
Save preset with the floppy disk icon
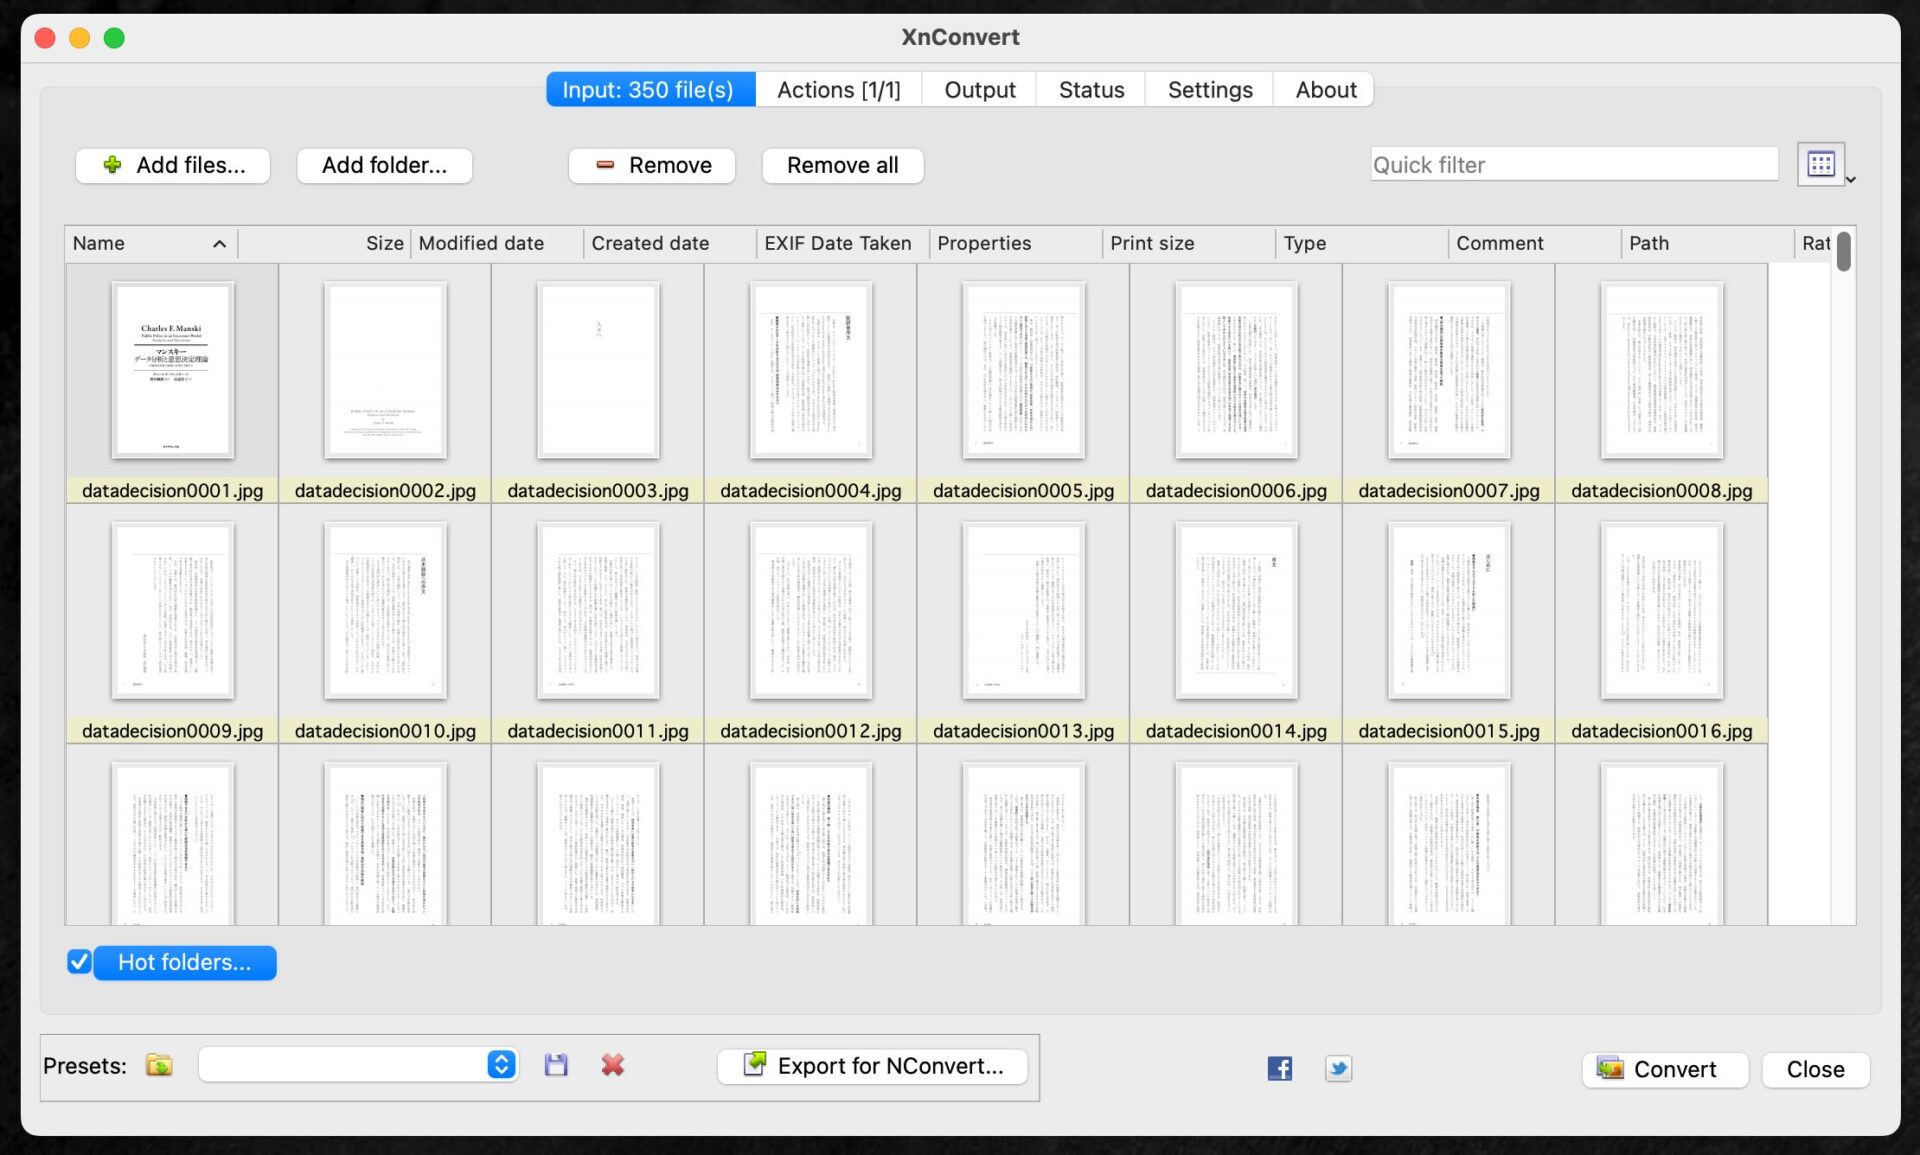click(556, 1065)
